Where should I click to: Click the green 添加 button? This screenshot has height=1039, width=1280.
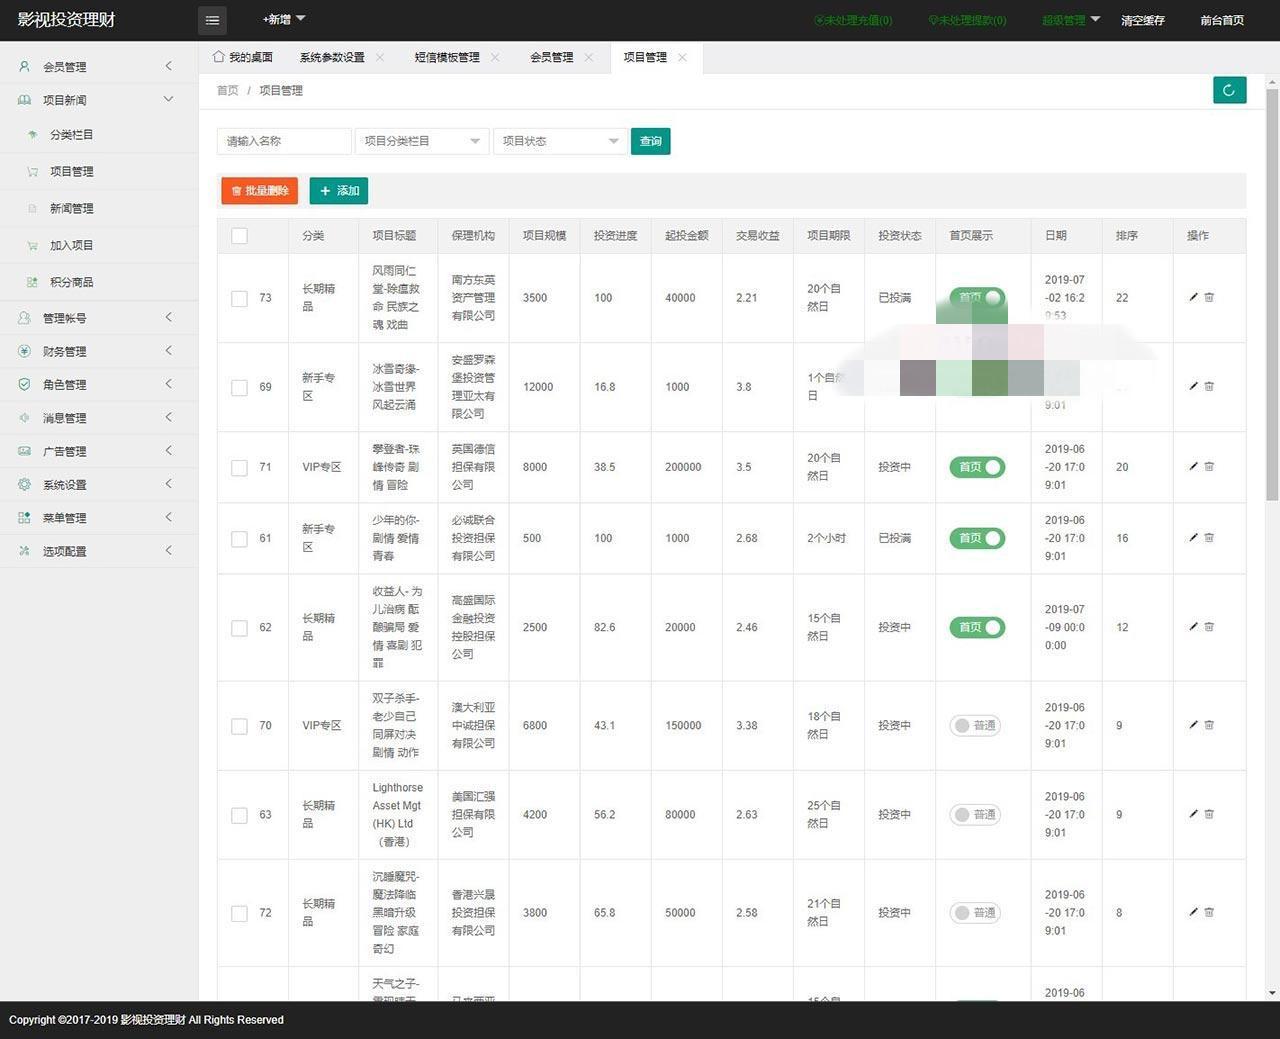coord(339,191)
